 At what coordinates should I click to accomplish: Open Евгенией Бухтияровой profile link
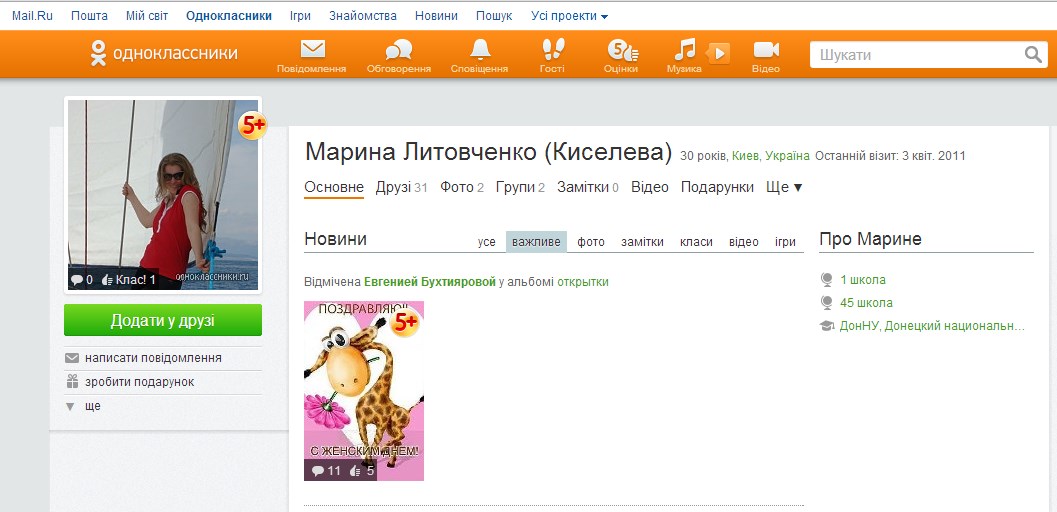tap(430, 282)
